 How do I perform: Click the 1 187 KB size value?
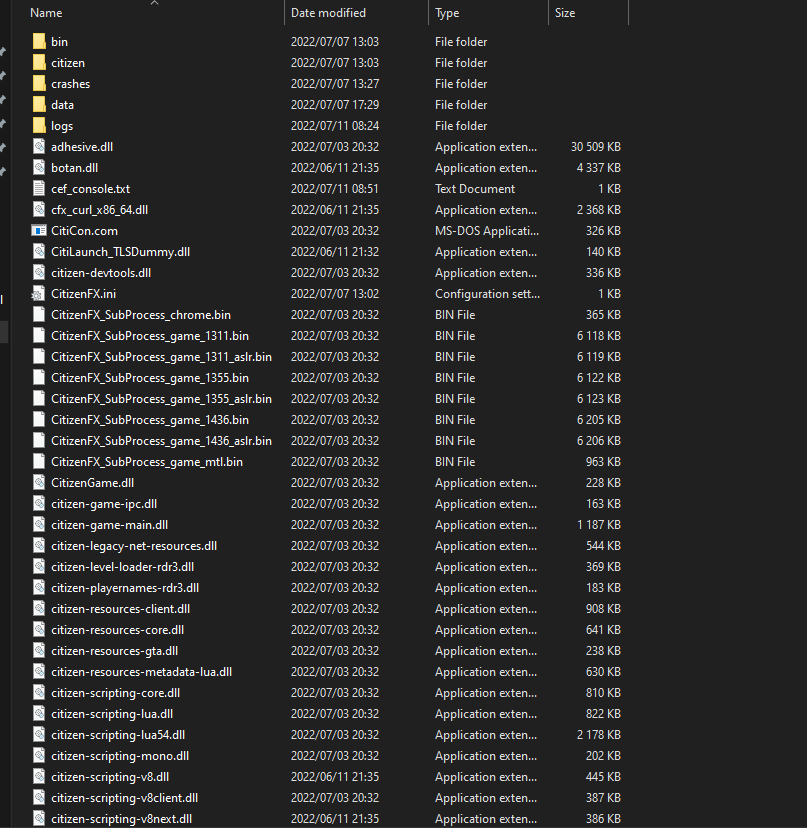coord(598,525)
